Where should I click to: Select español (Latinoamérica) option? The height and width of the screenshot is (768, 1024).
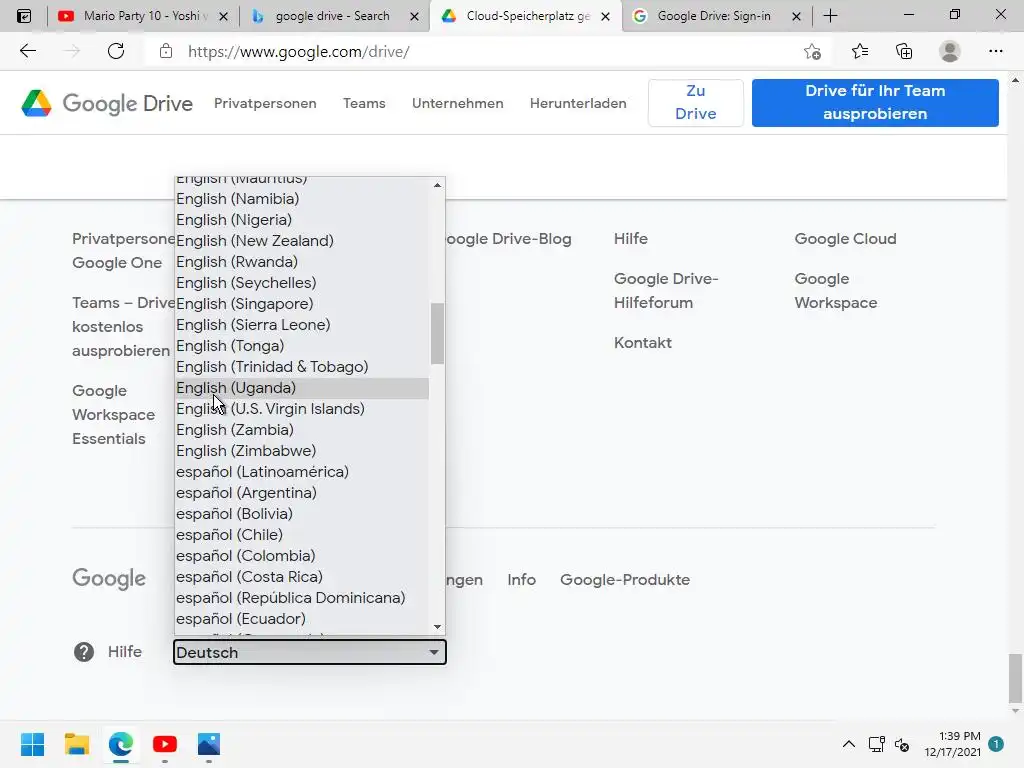(302, 472)
